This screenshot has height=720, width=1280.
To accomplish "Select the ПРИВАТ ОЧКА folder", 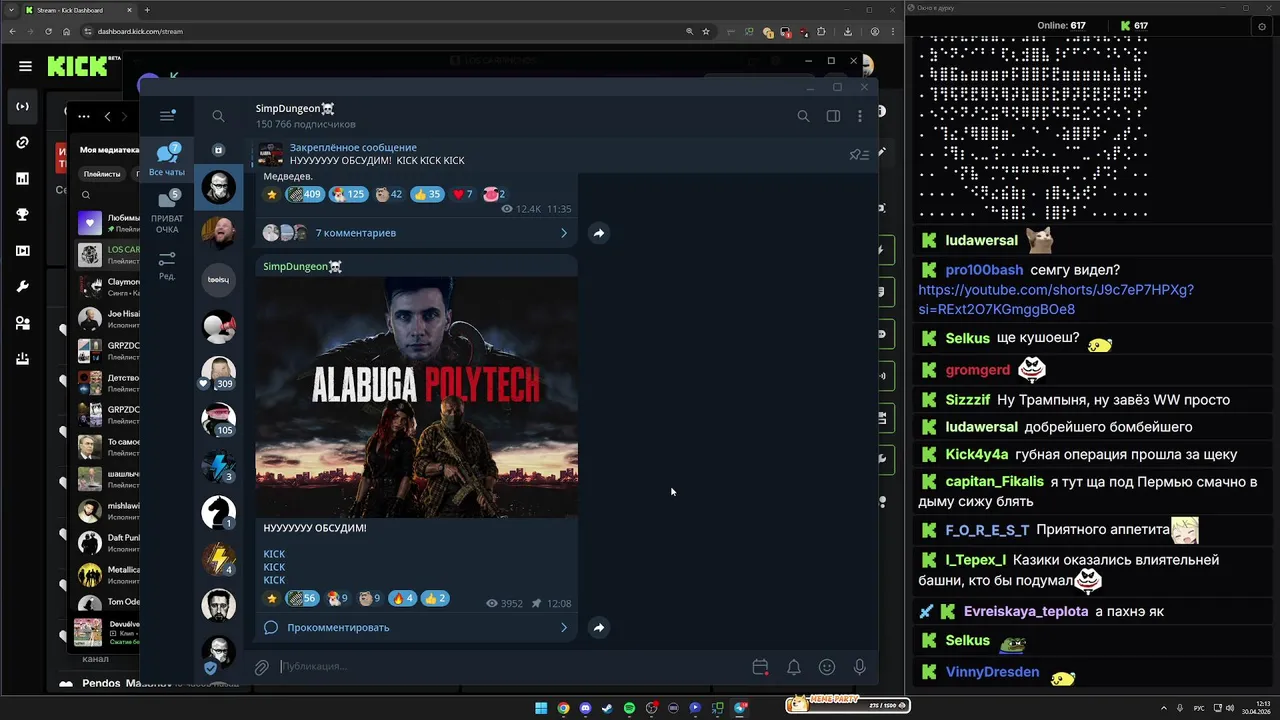I will pos(167,213).
